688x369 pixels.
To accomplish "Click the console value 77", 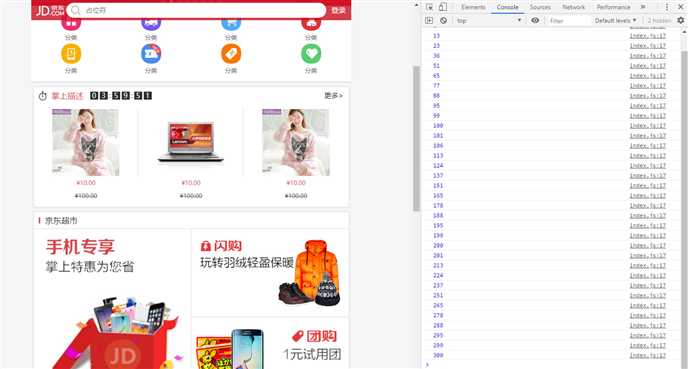I will point(436,86).
